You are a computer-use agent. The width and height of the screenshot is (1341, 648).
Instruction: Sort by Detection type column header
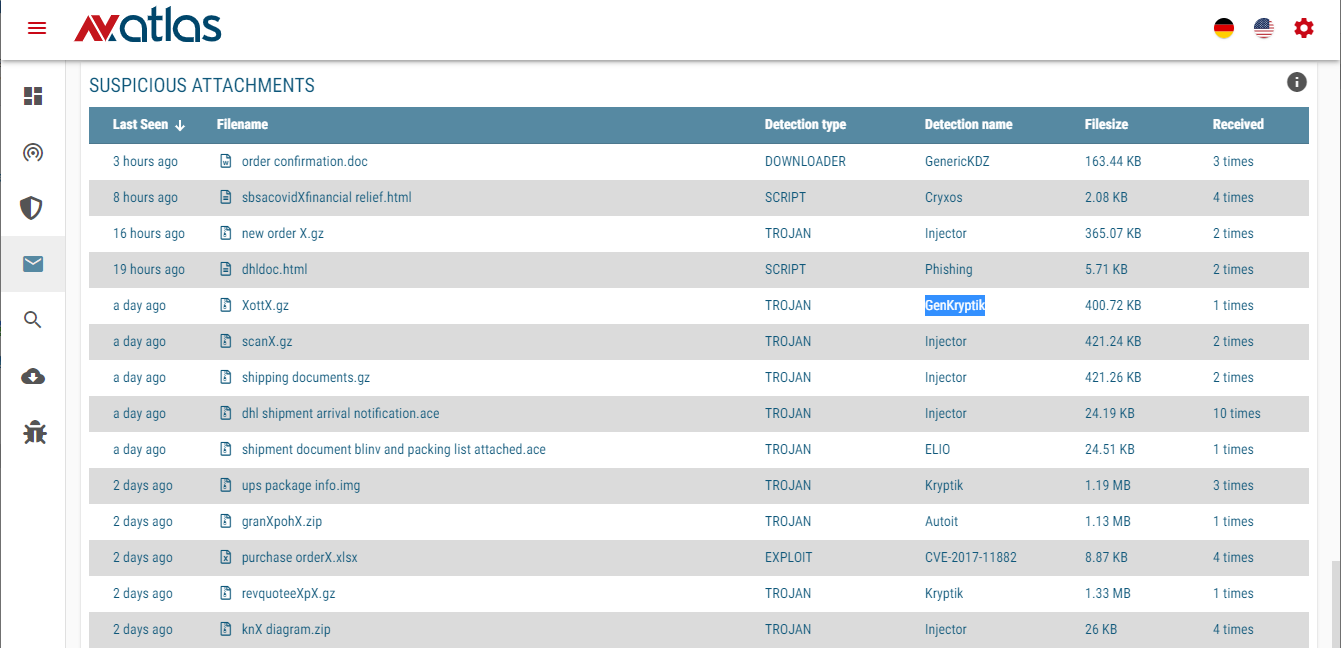(805, 125)
